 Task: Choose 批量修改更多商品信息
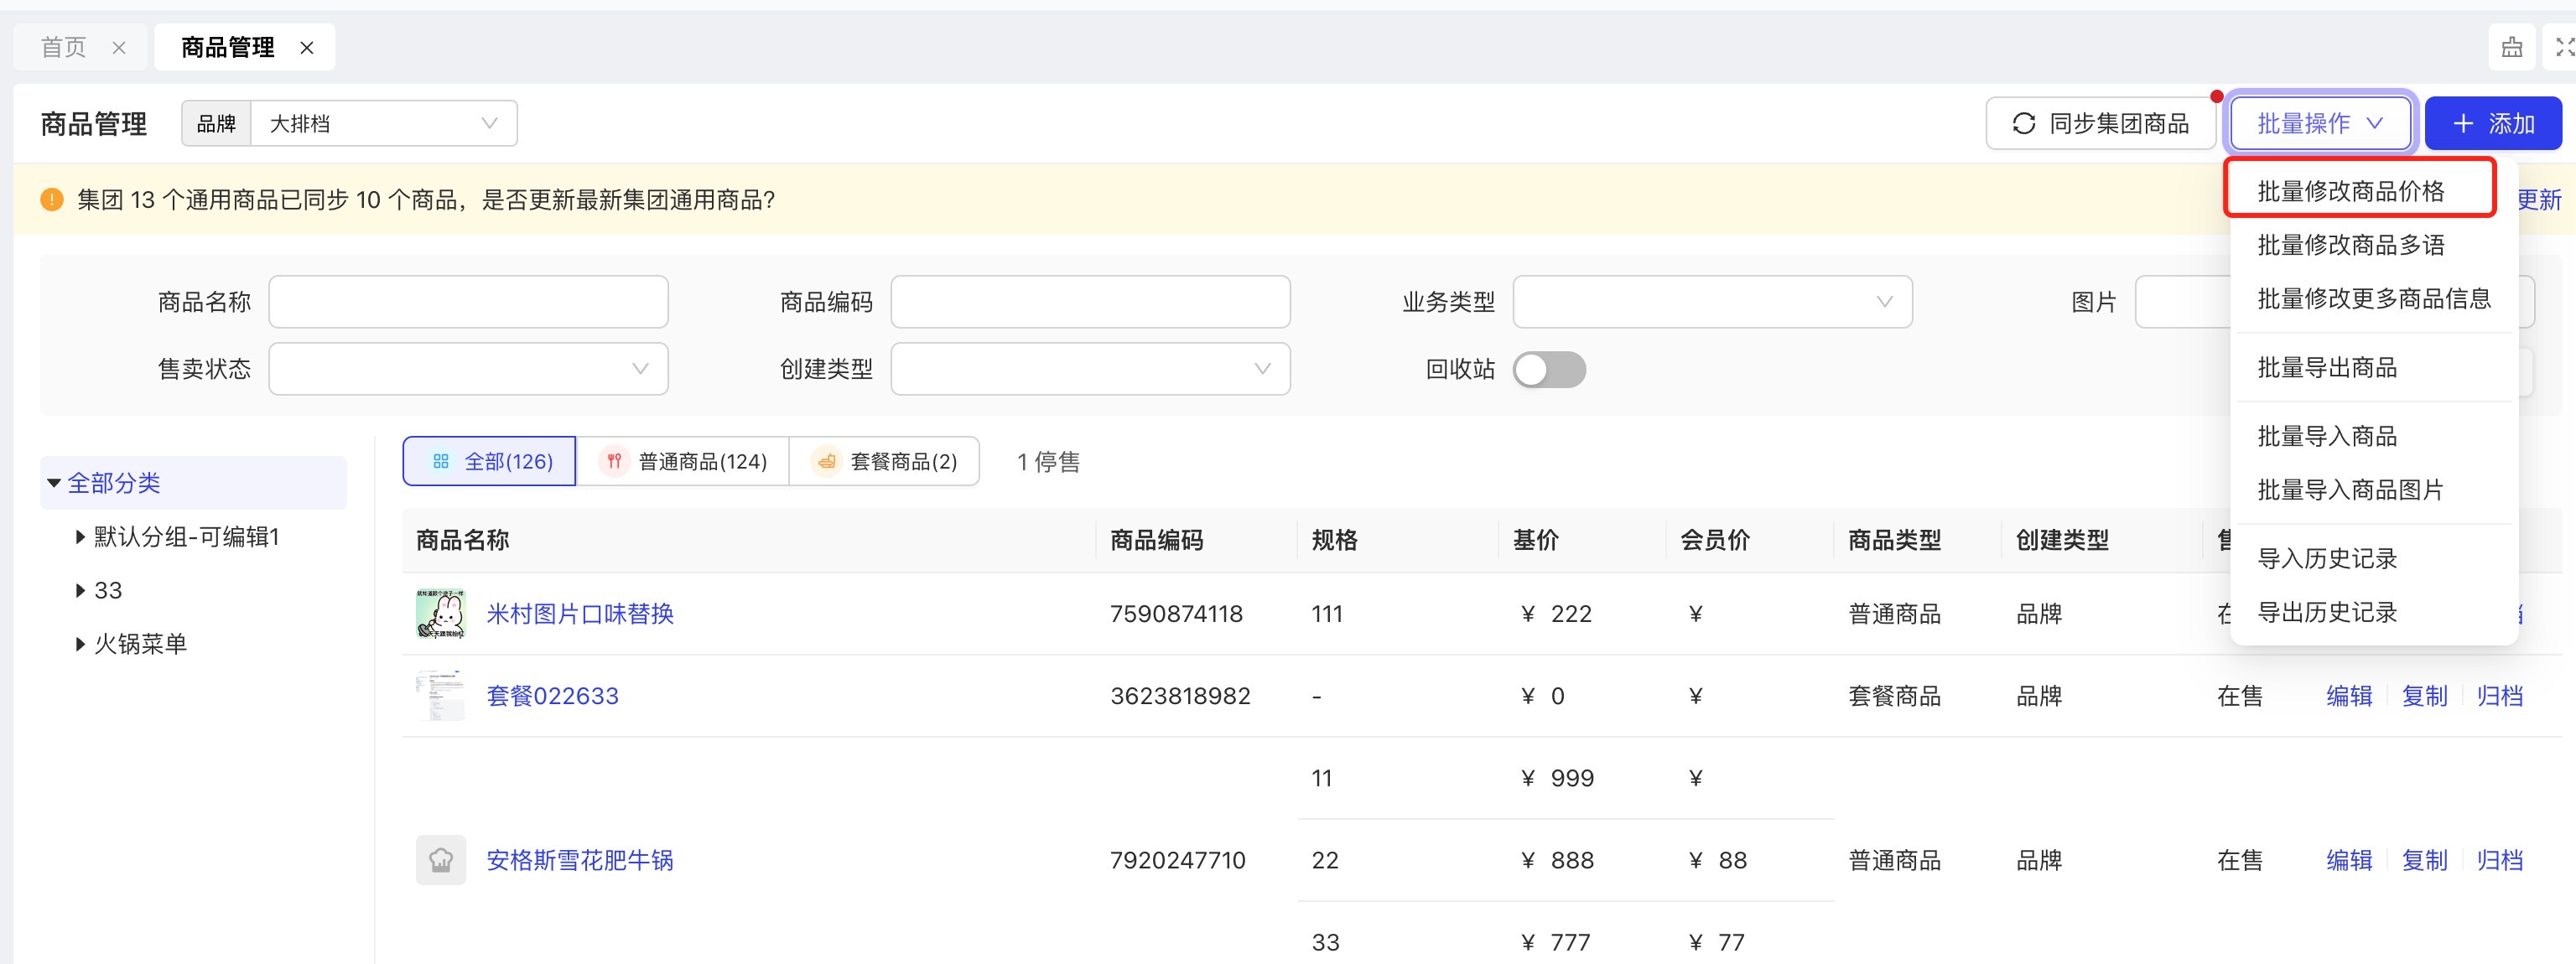point(2373,299)
